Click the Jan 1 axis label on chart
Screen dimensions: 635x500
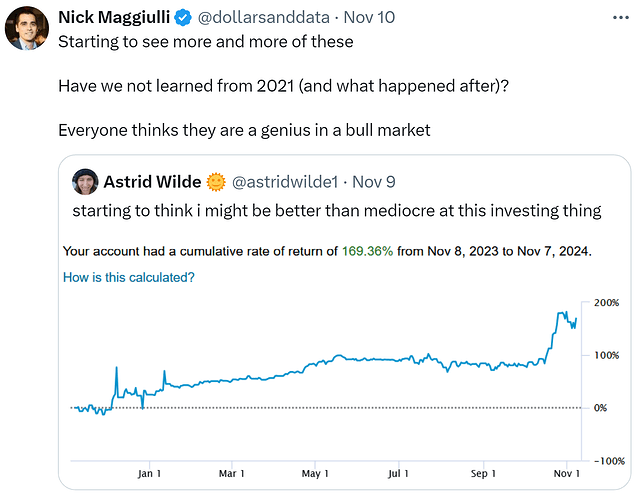(x=149, y=473)
